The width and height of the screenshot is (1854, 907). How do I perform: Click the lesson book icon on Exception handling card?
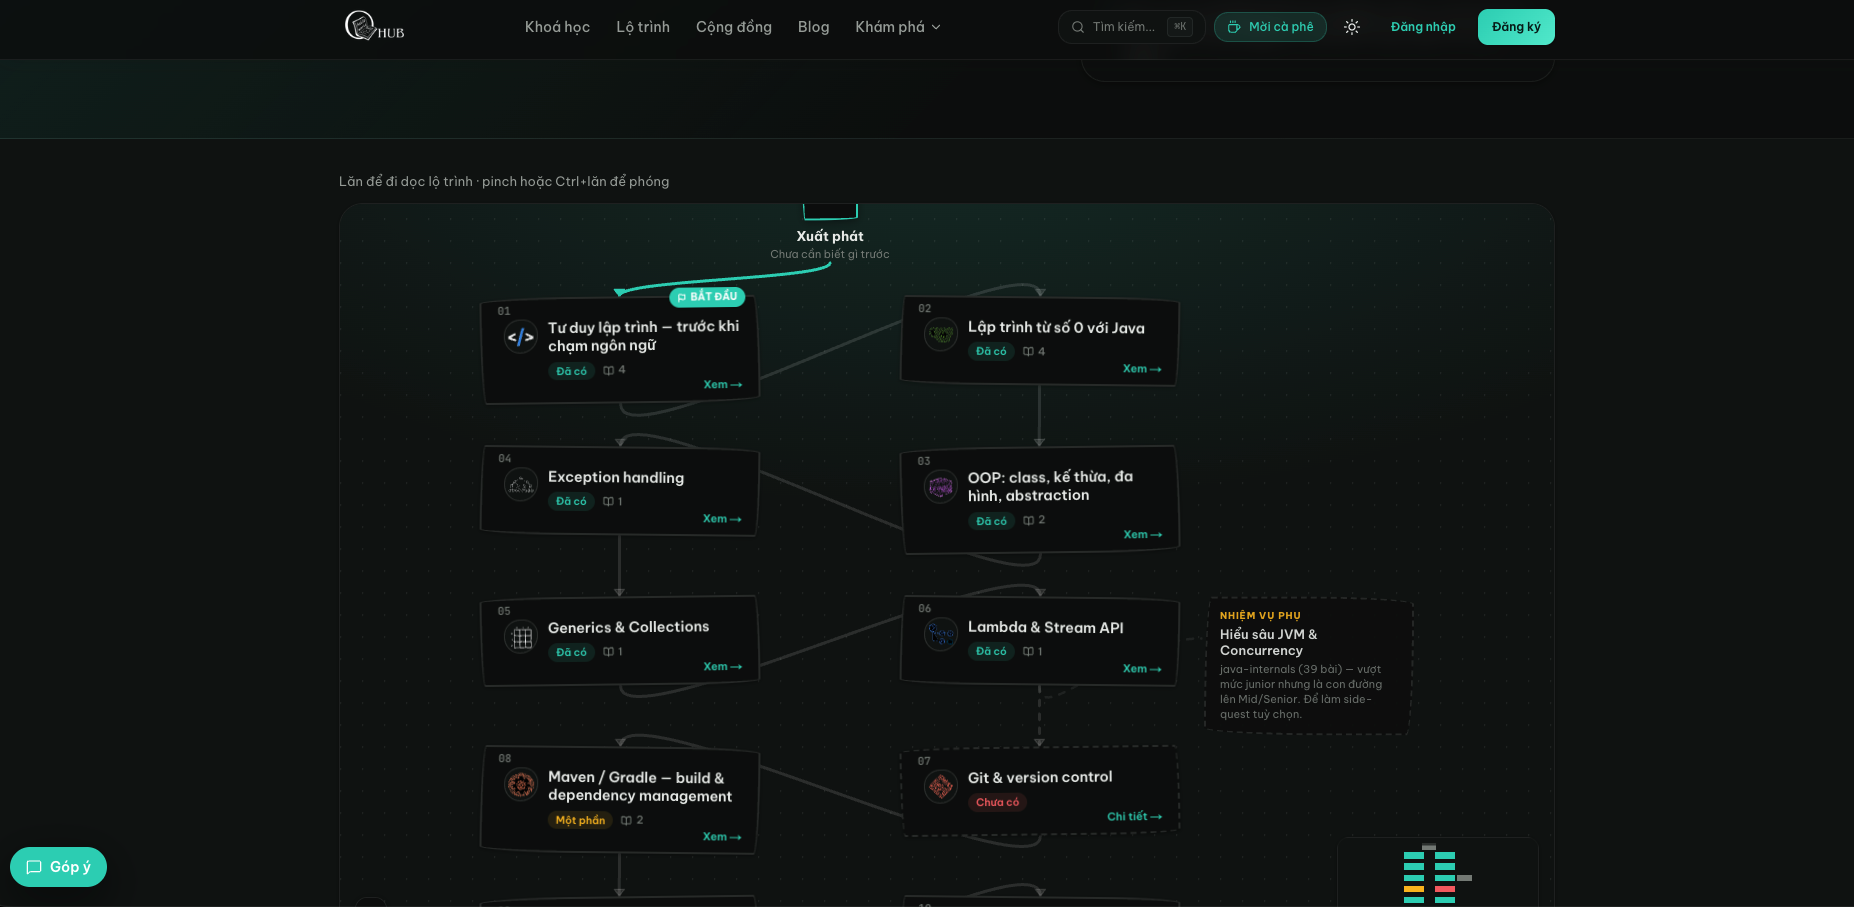[608, 501]
